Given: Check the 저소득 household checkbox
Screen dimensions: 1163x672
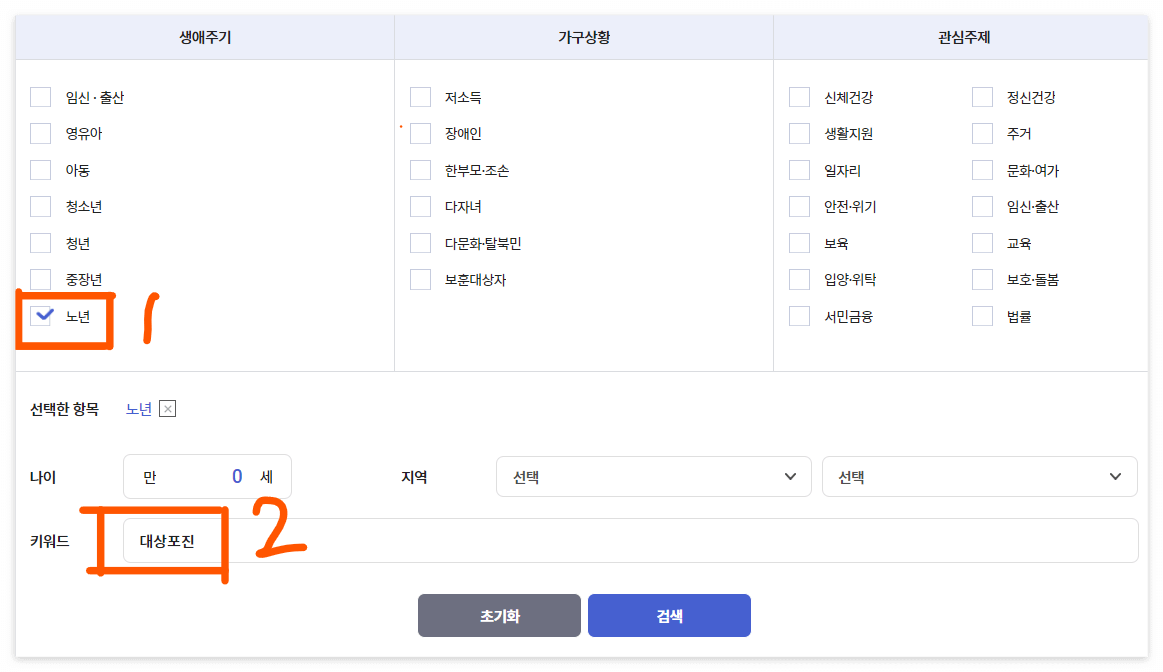Looking at the screenshot, I should click(420, 97).
